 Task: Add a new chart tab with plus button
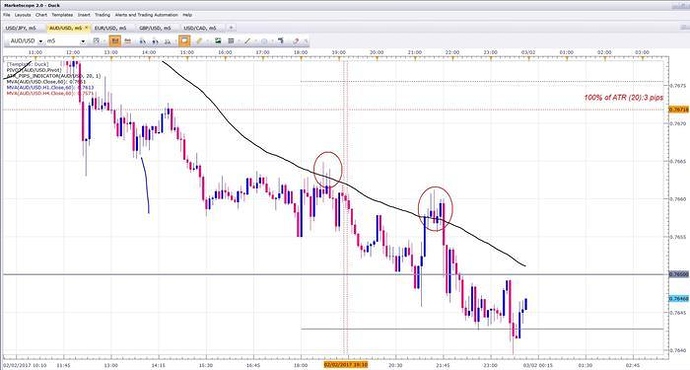[231, 28]
